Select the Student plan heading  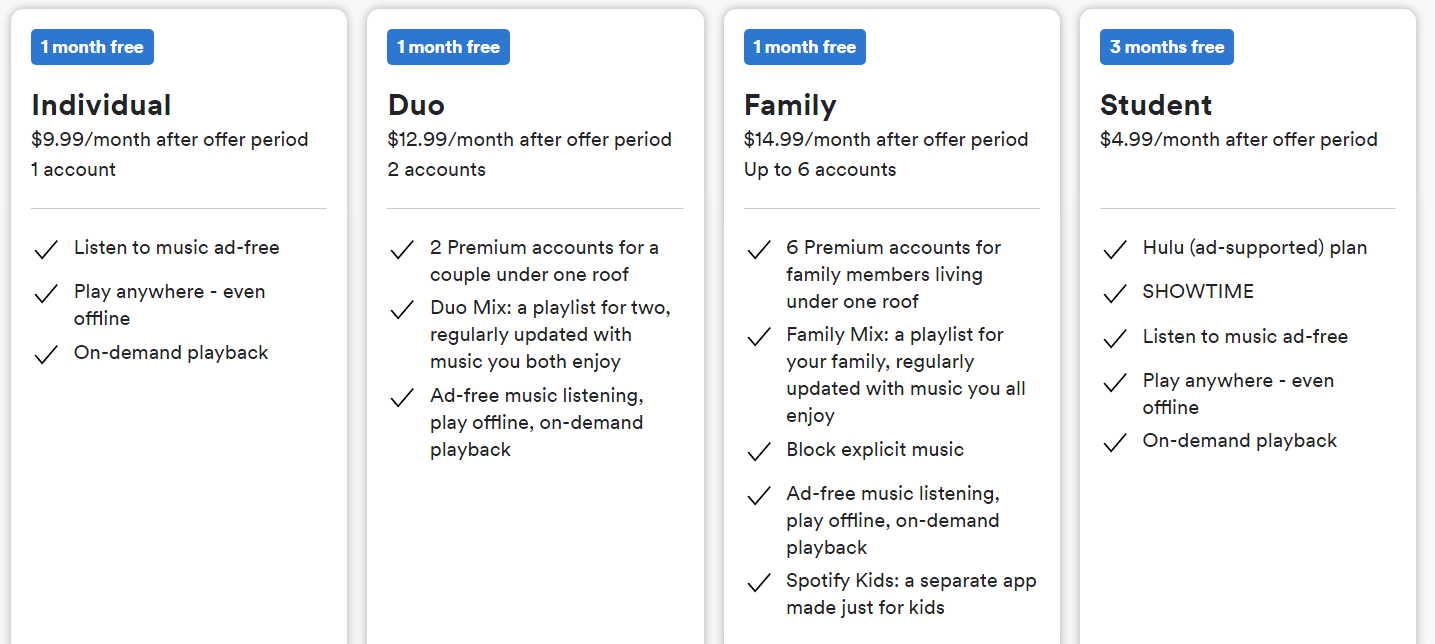pos(1156,105)
